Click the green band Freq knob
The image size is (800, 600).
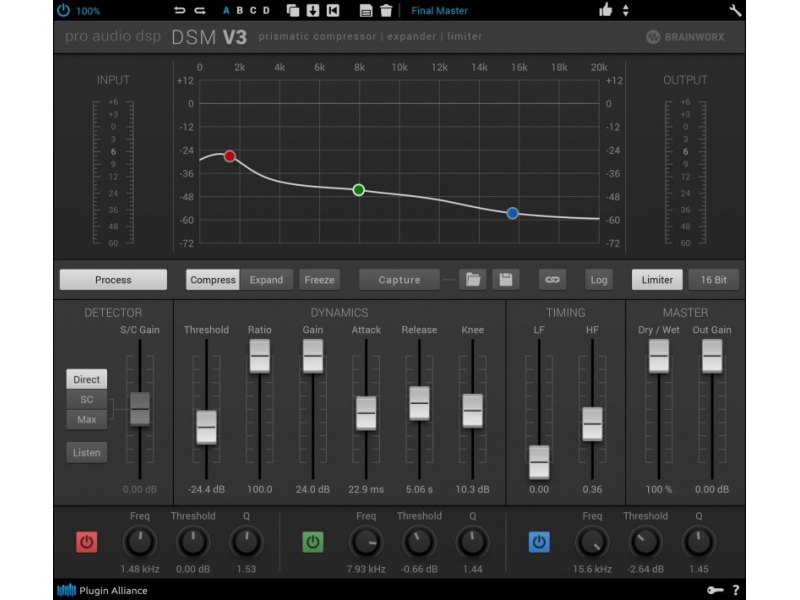366,542
